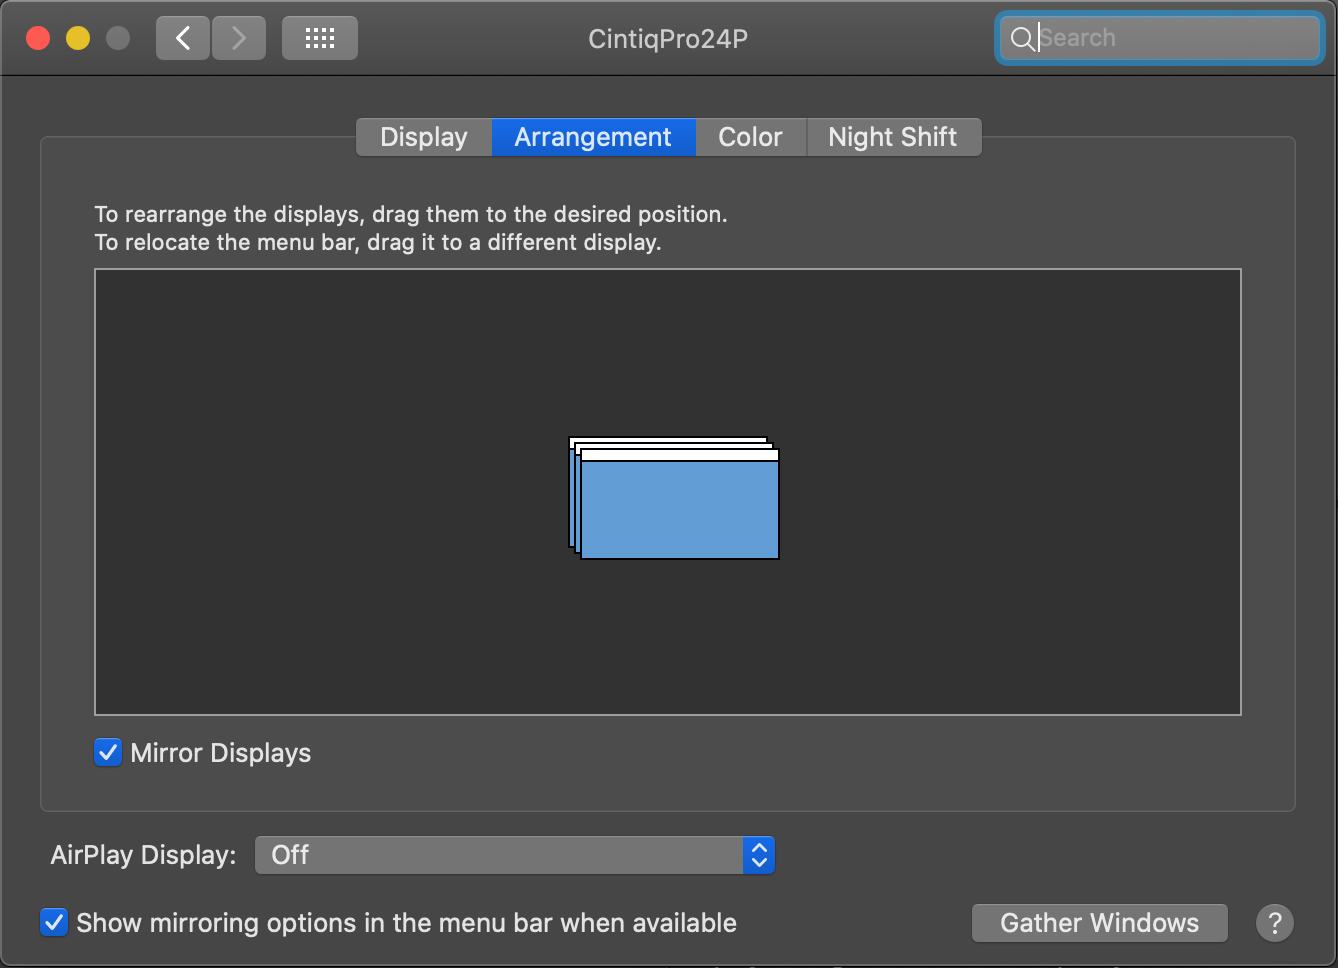Minimize window with the yellow button

point(78,39)
